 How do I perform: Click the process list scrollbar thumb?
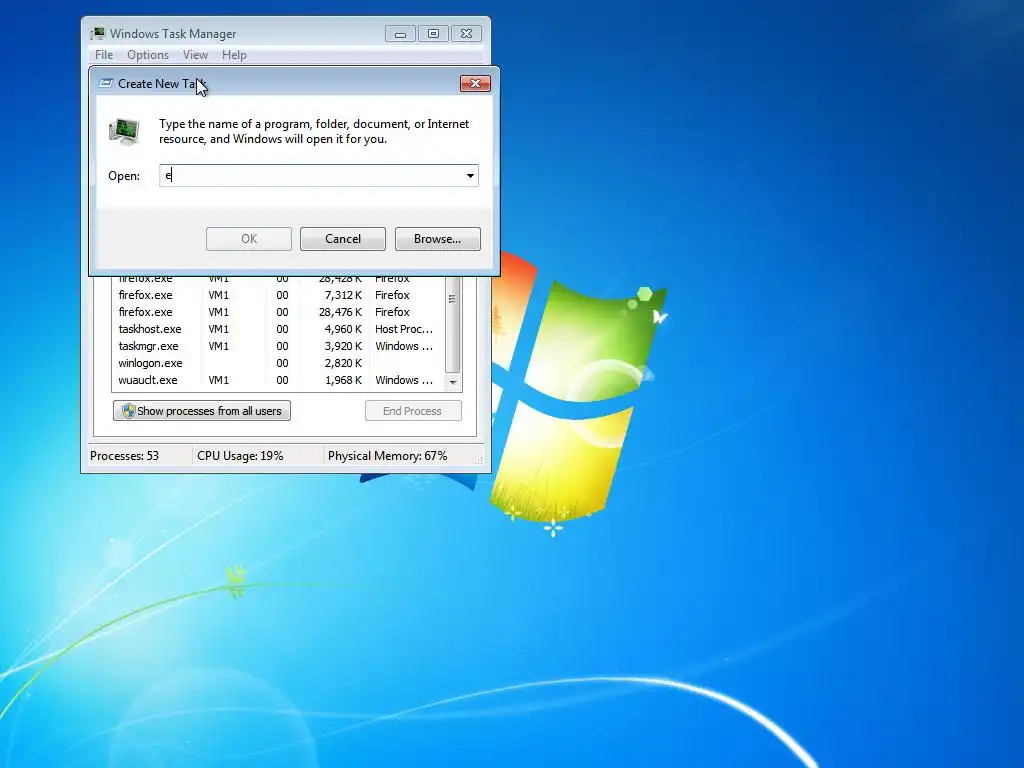453,323
